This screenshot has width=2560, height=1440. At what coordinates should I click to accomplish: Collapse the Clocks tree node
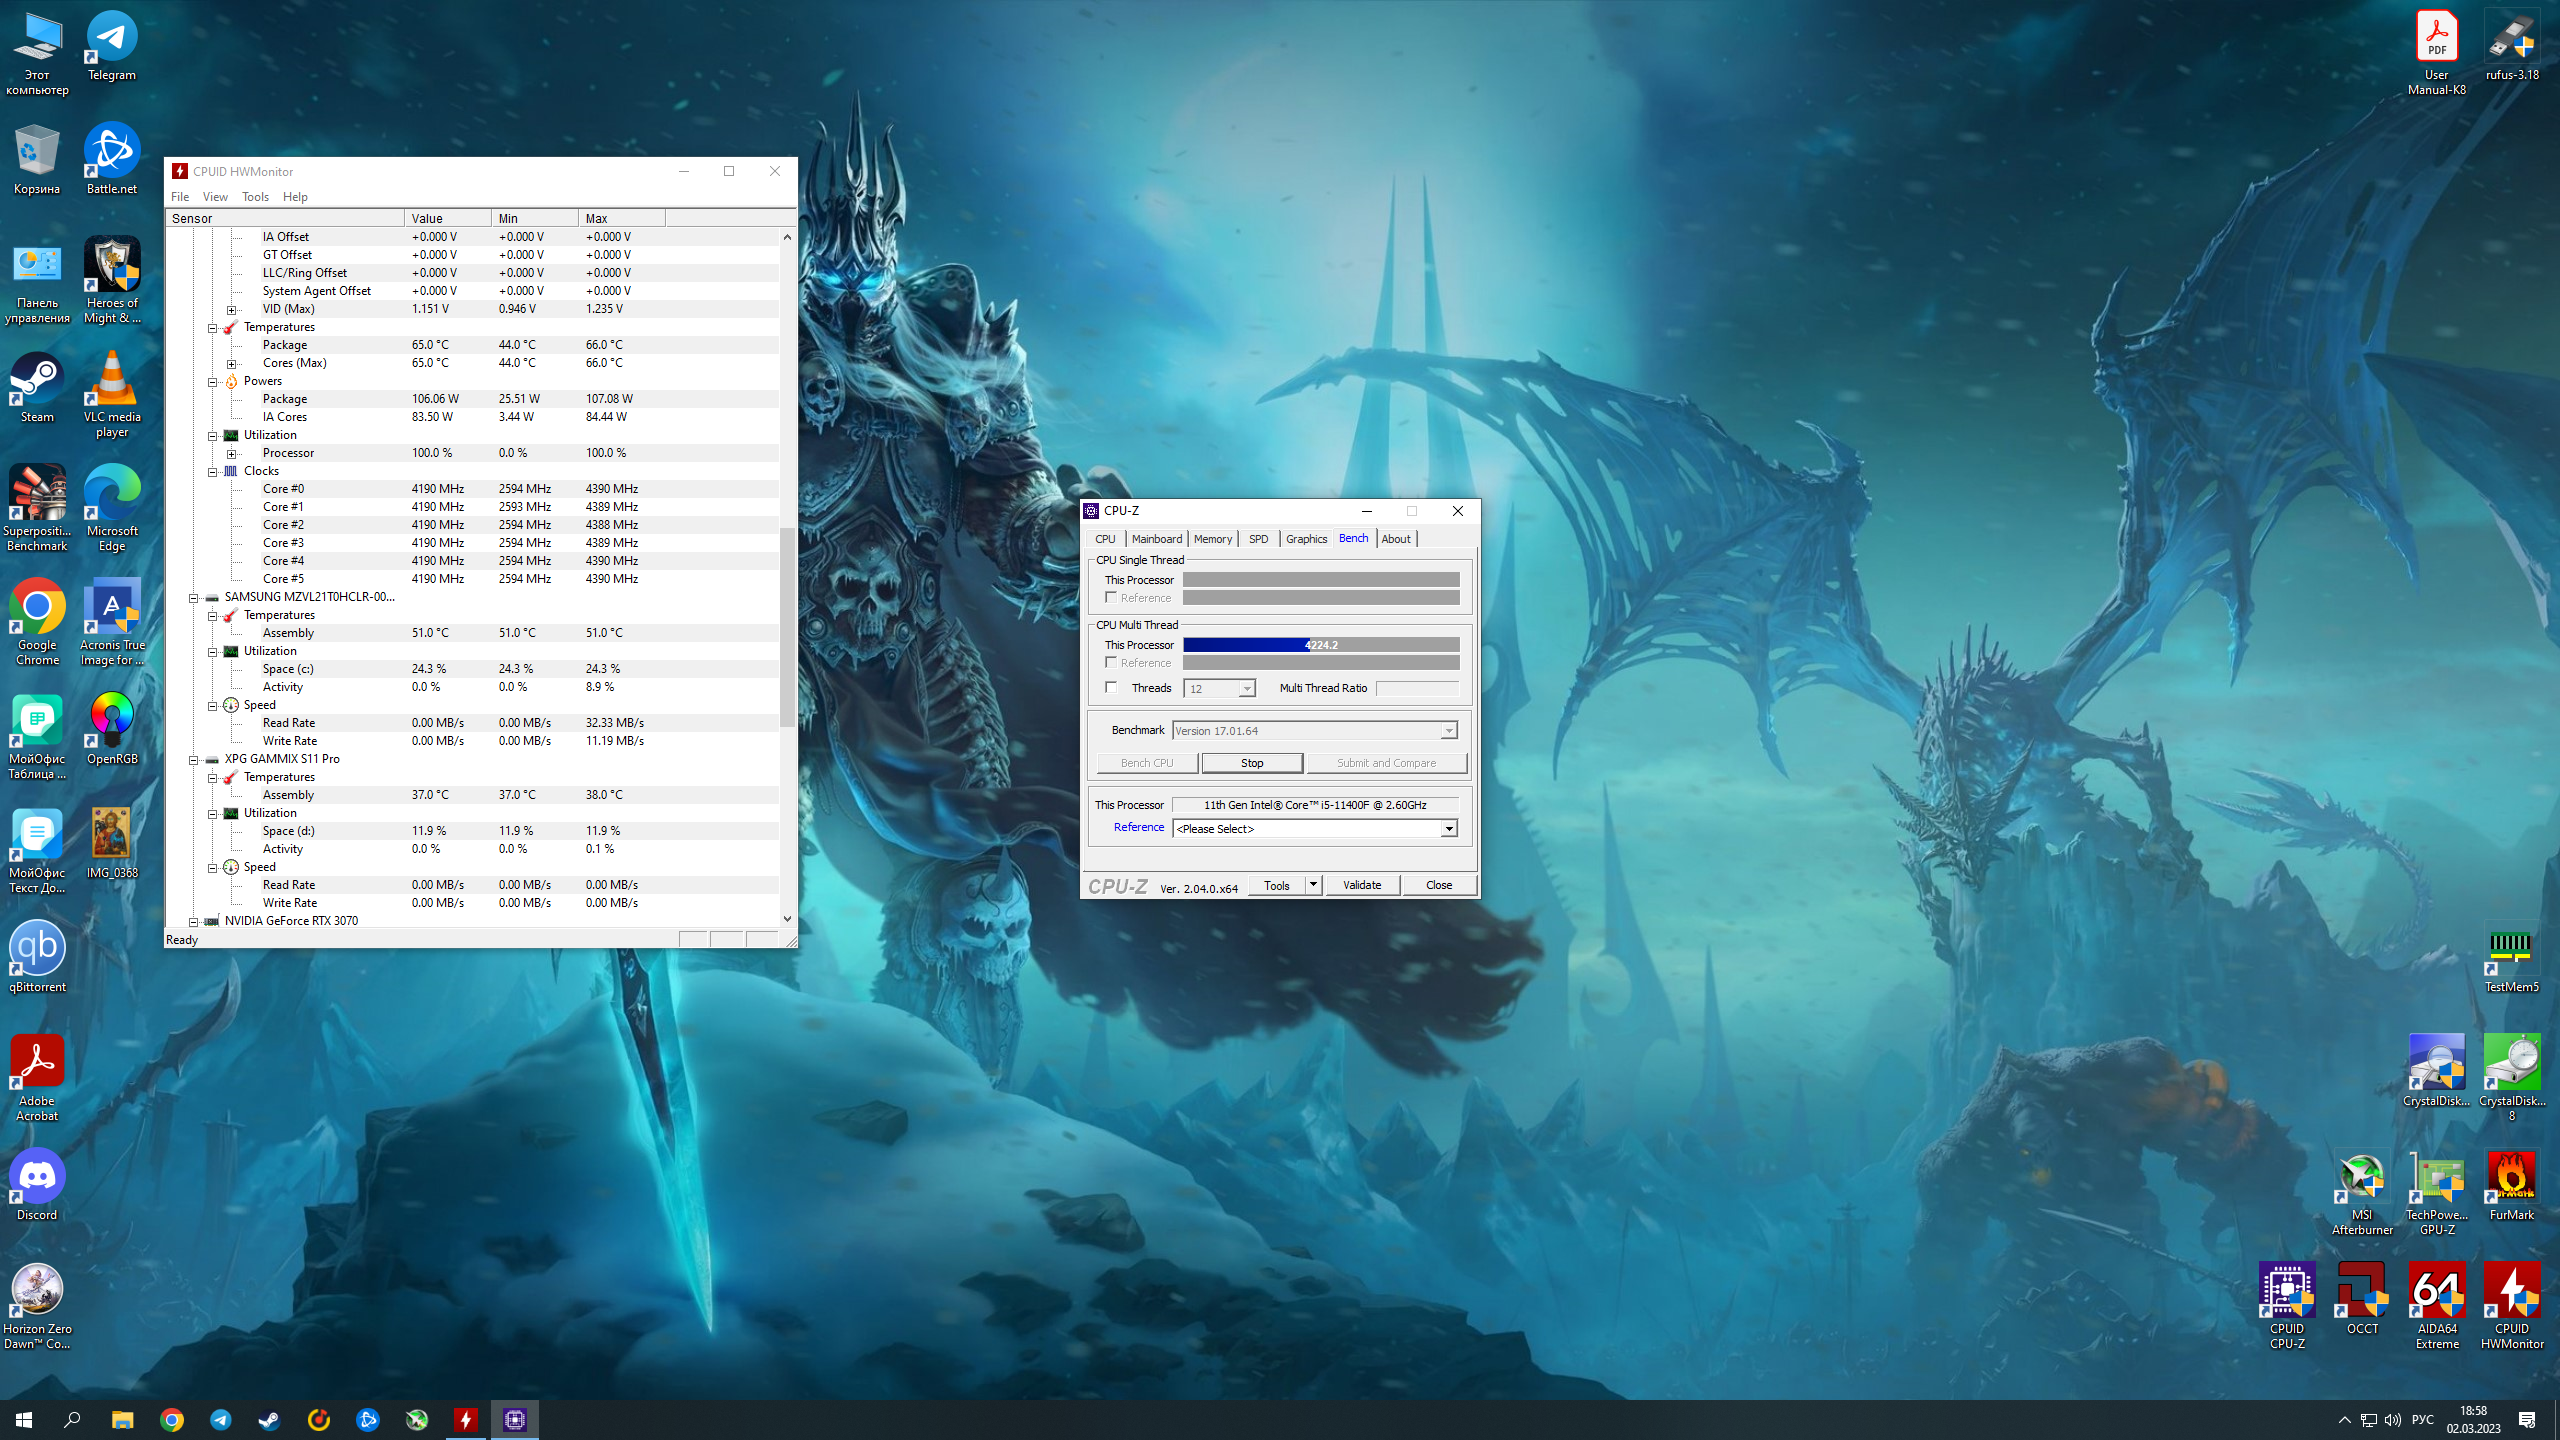click(x=212, y=471)
